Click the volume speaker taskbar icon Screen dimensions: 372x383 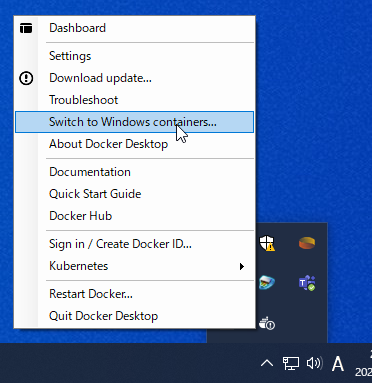pos(314,363)
